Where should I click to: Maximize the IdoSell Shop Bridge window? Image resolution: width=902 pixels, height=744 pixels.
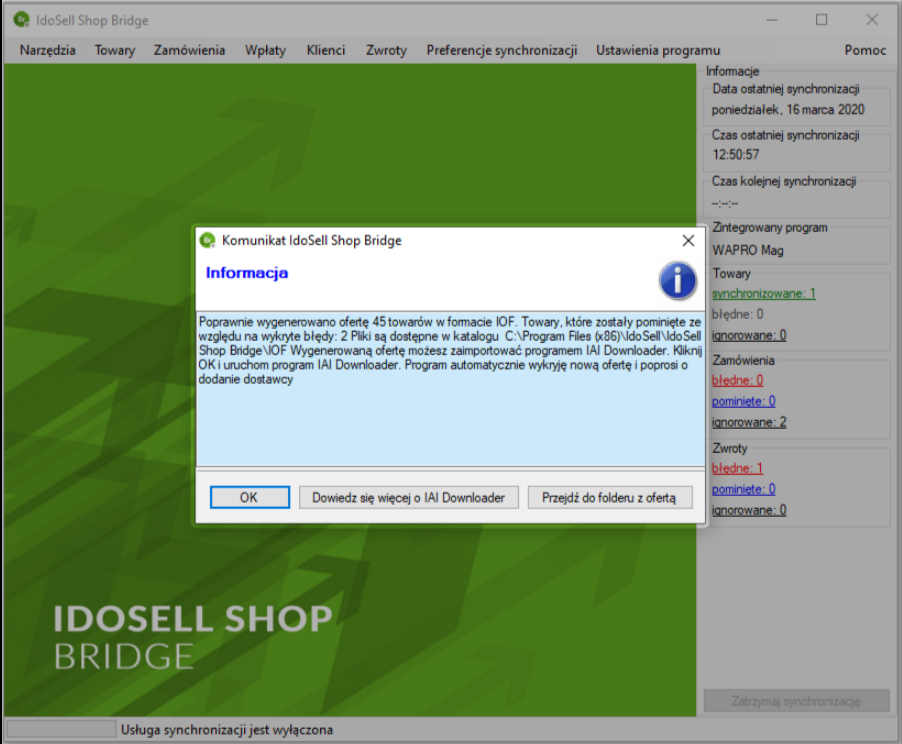[821, 20]
